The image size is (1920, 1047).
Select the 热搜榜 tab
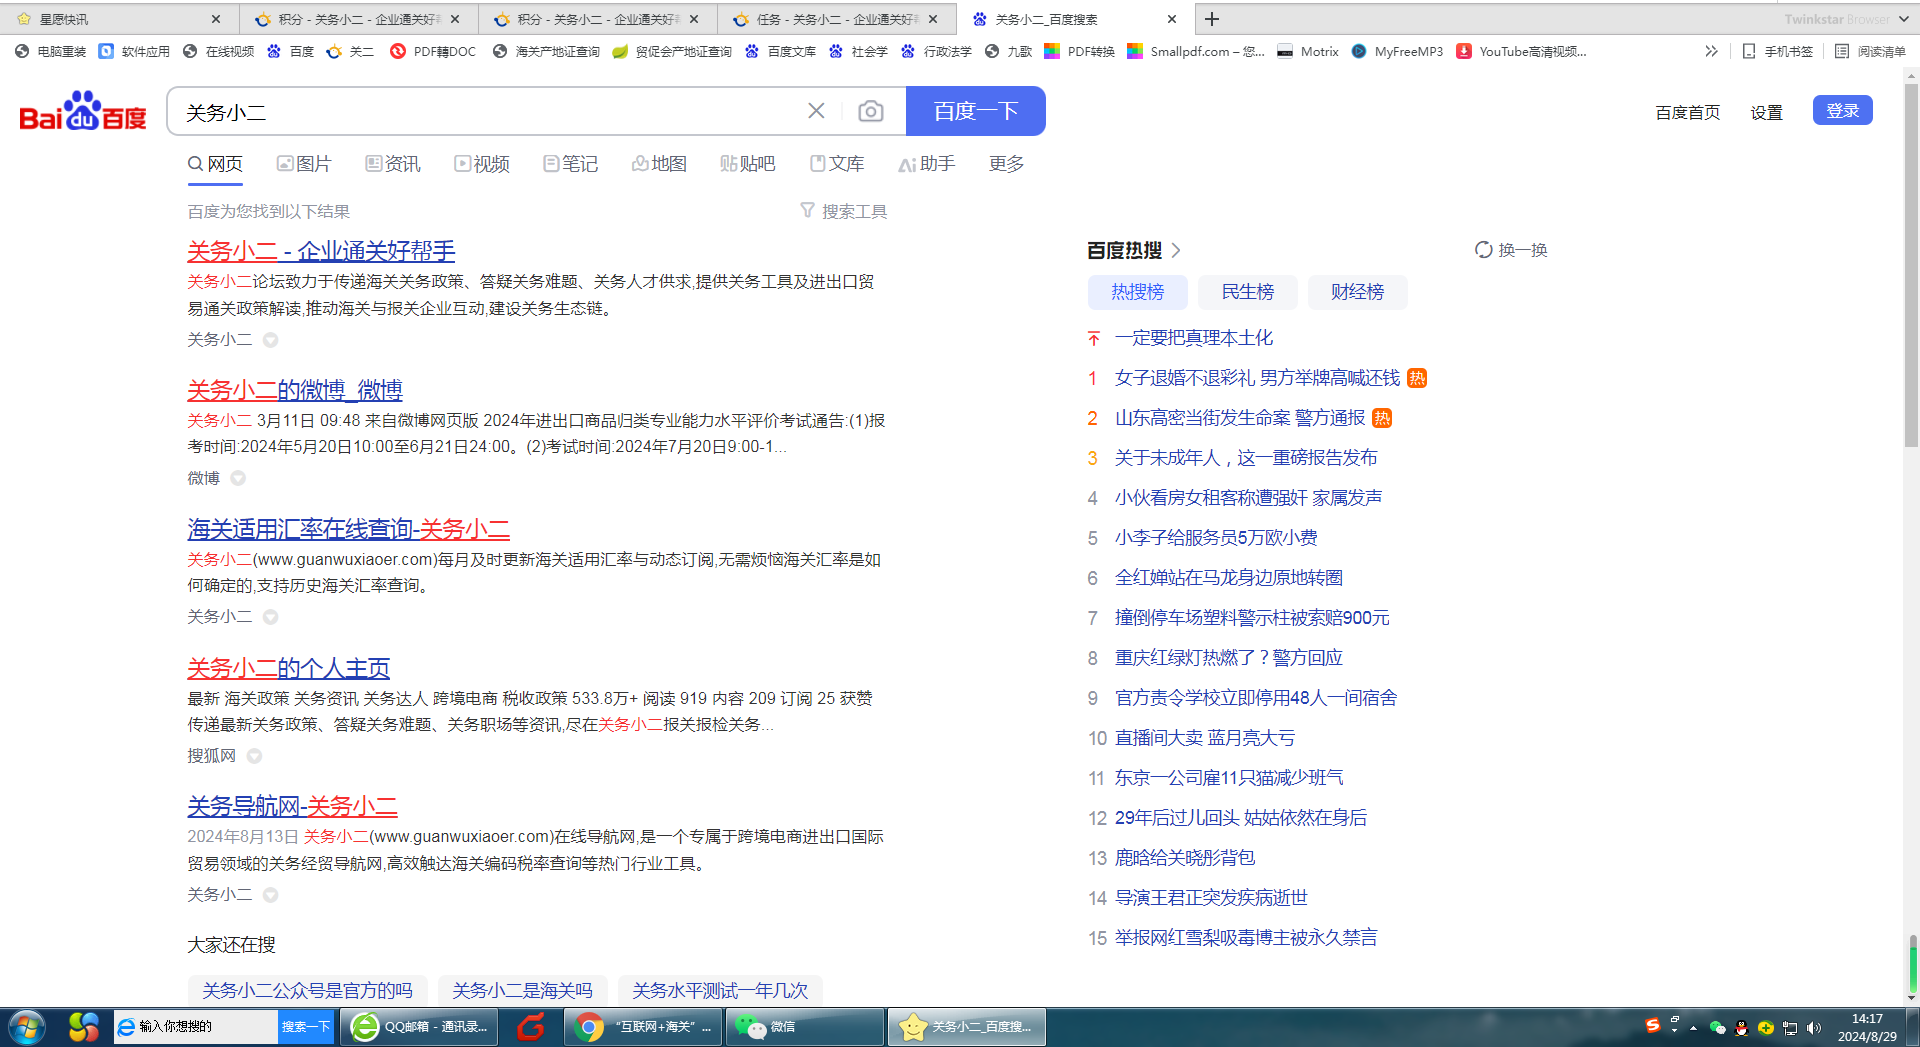(x=1138, y=292)
